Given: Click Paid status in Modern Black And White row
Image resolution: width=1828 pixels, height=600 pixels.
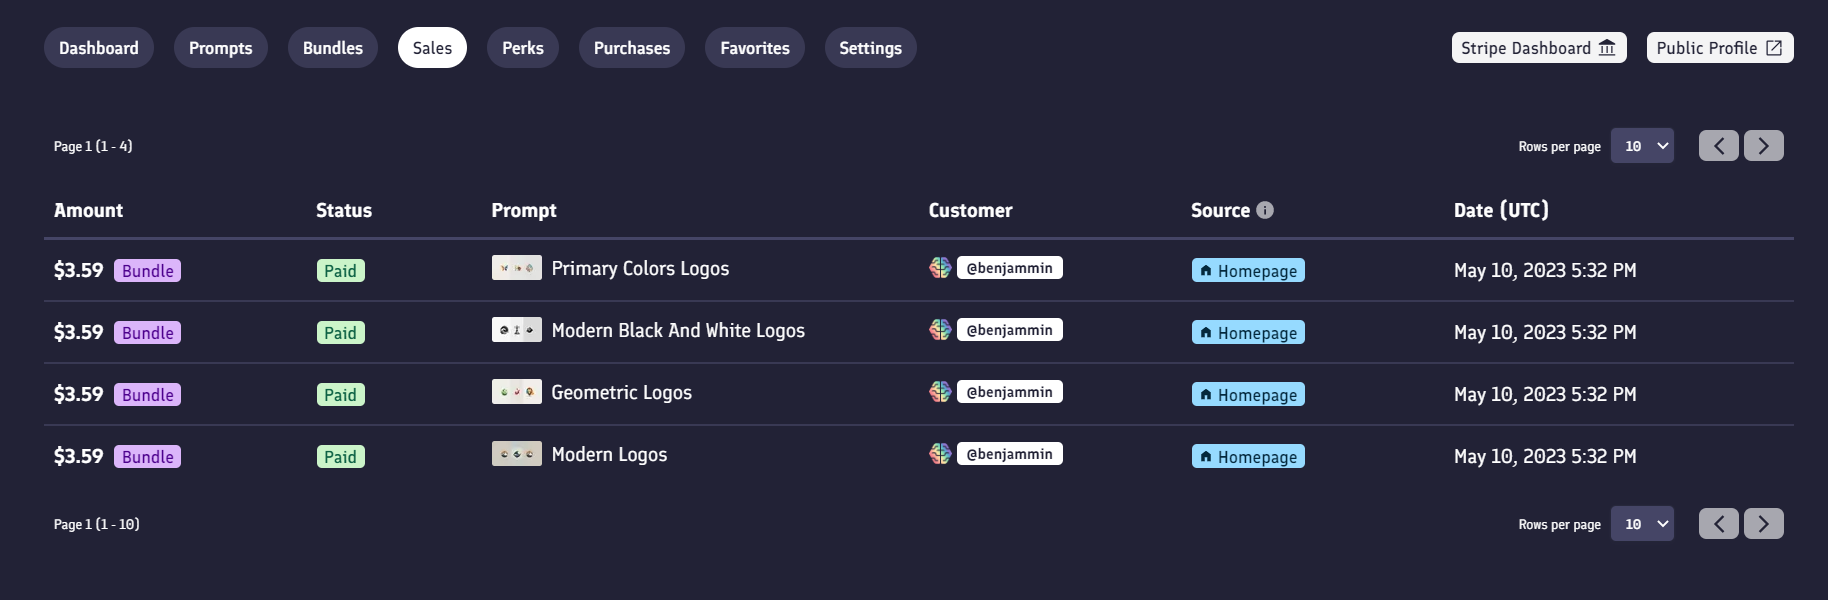Looking at the screenshot, I should (x=340, y=333).
